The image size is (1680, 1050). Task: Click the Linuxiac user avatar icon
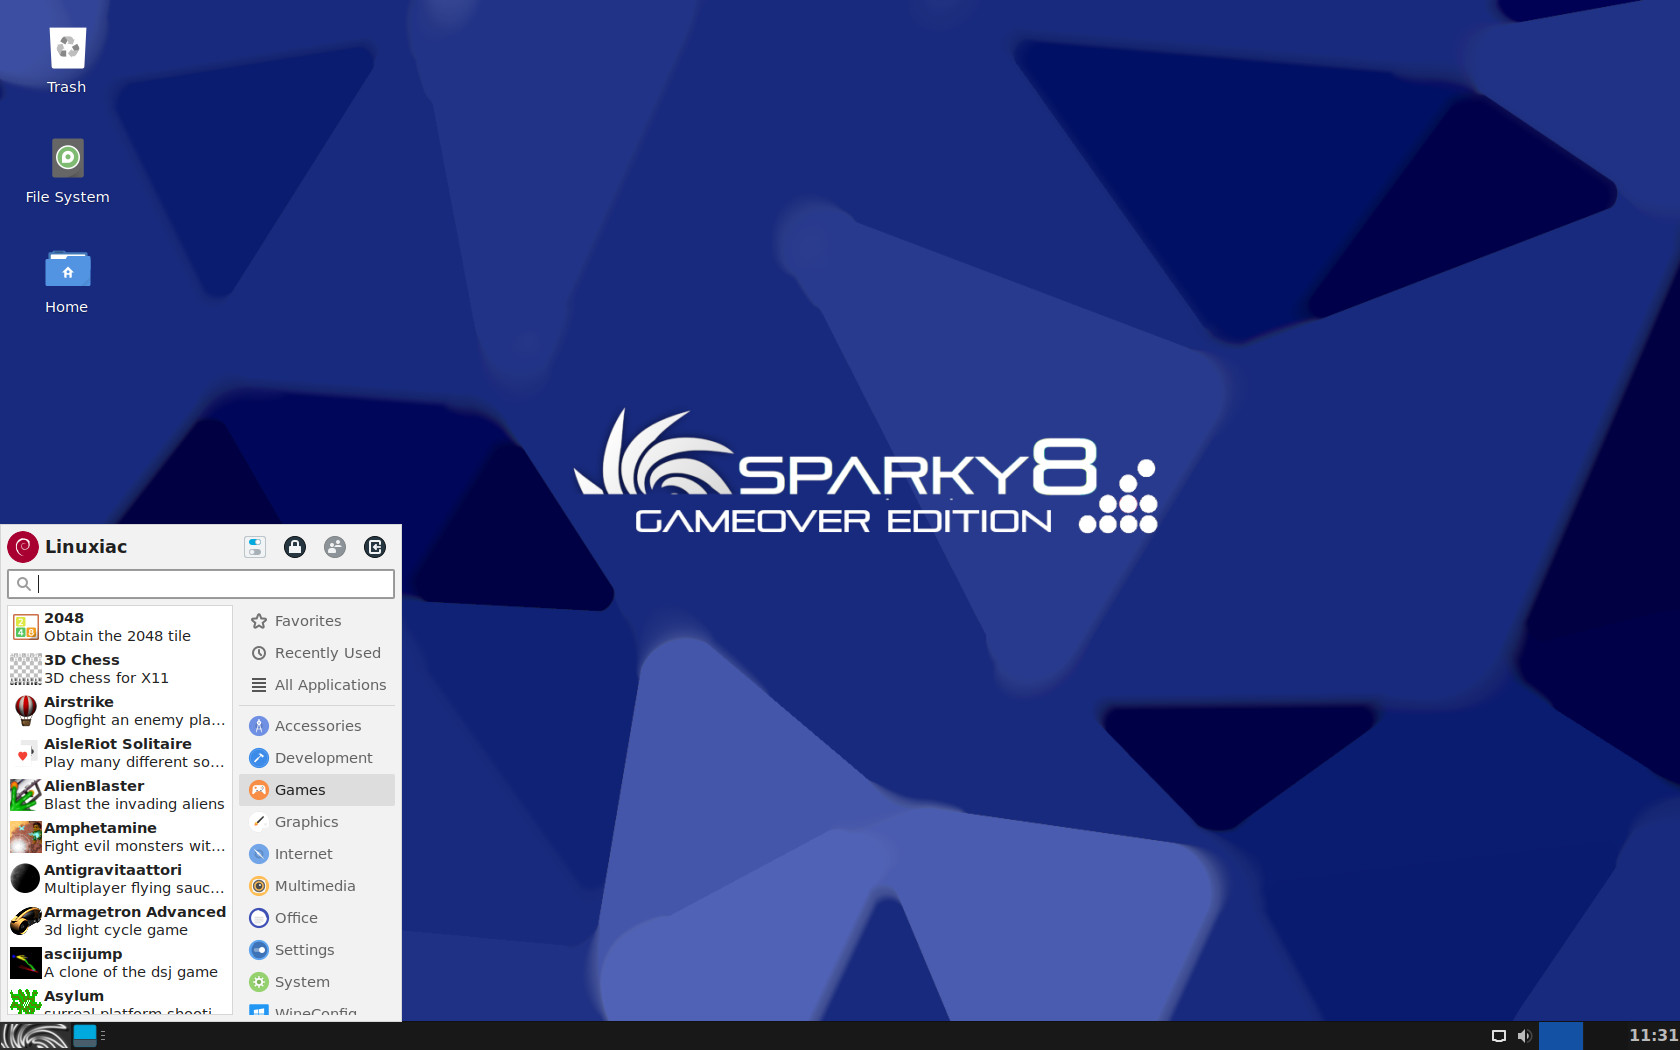23,547
